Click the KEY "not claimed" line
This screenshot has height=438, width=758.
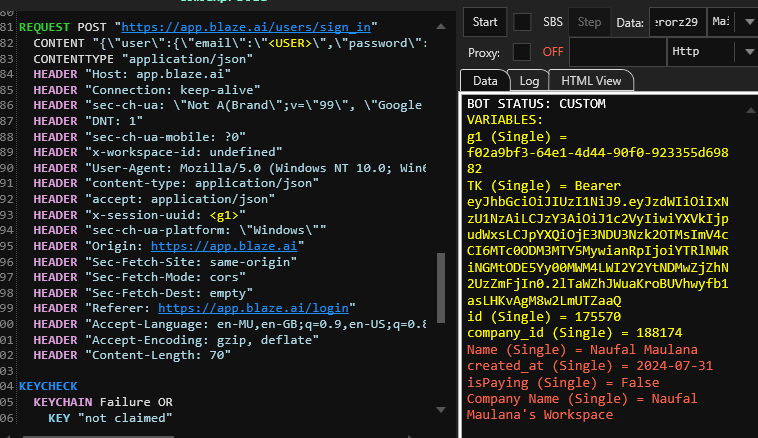click(x=110, y=418)
